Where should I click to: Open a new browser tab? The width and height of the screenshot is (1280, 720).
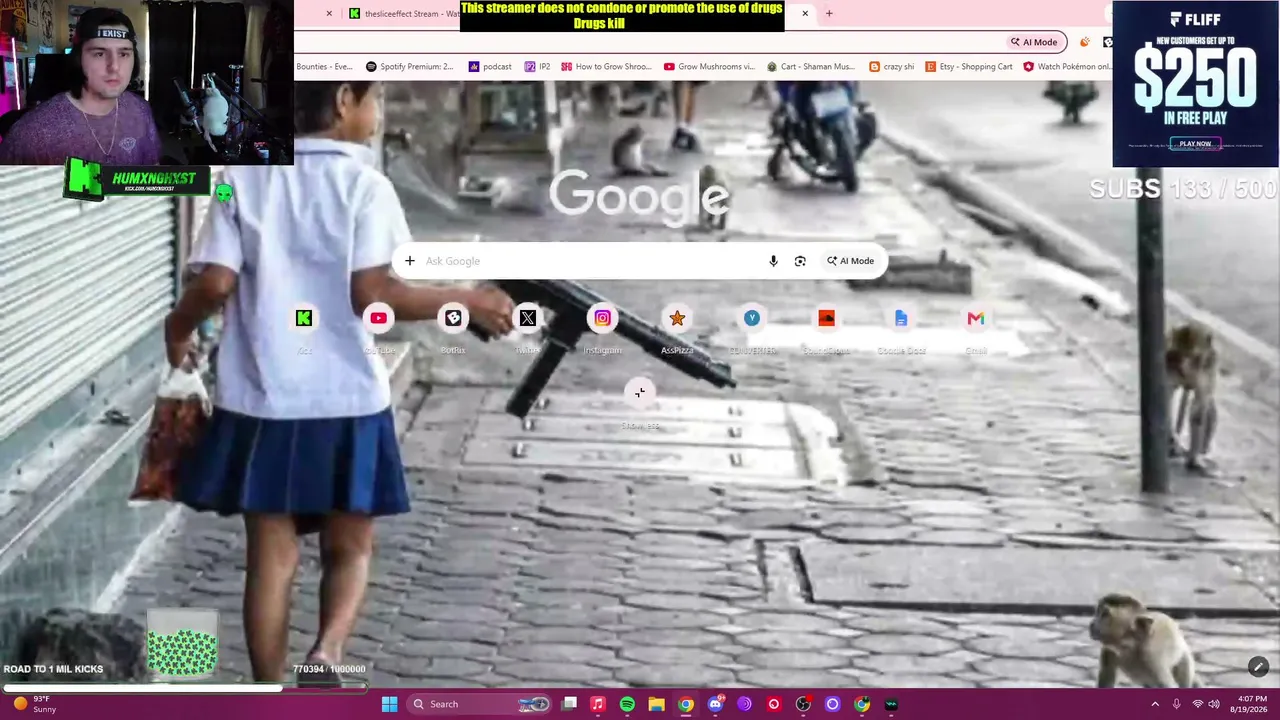pyautogui.click(x=829, y=14)
